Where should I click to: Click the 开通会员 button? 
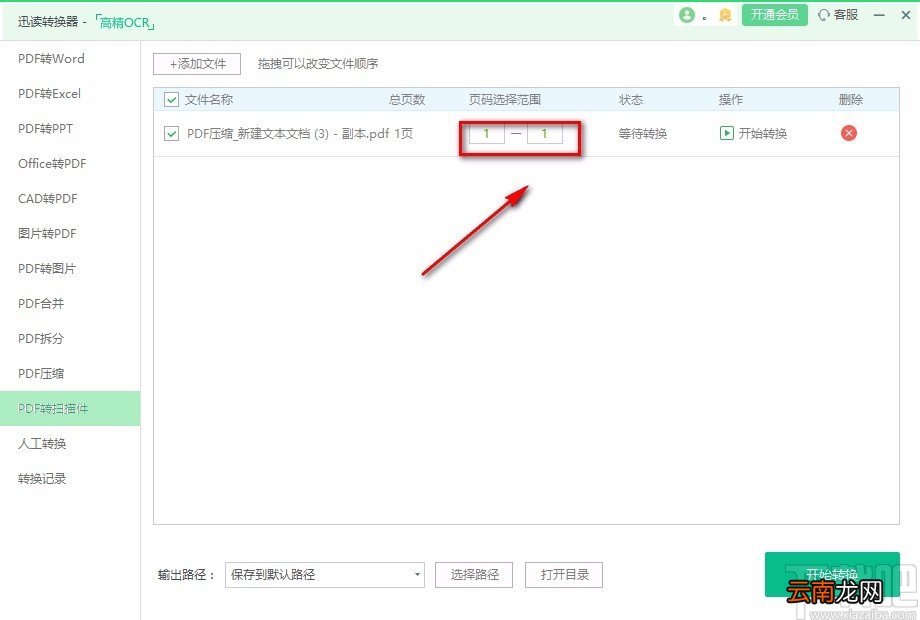(x=774, y=15)
